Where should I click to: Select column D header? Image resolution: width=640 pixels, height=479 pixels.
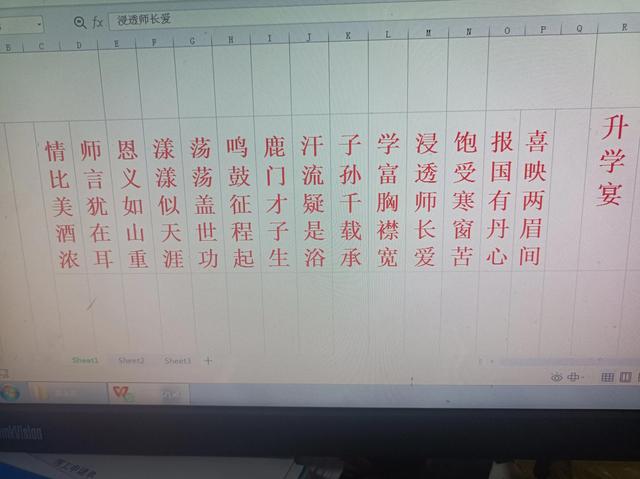point(79,45)
